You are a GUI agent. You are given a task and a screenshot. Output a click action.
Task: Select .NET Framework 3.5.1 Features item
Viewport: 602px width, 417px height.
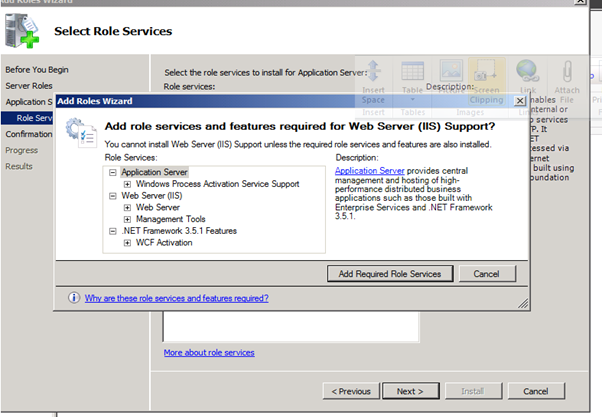(179, 231)
